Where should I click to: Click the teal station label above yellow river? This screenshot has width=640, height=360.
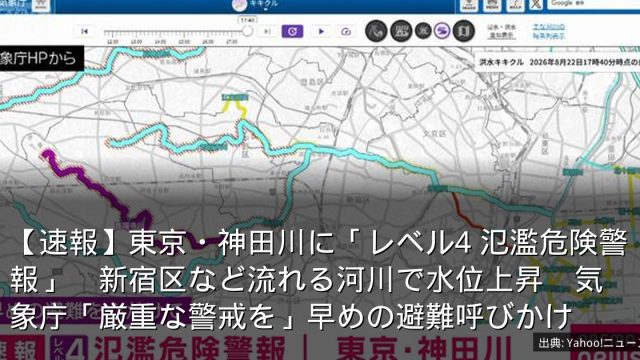235,97
